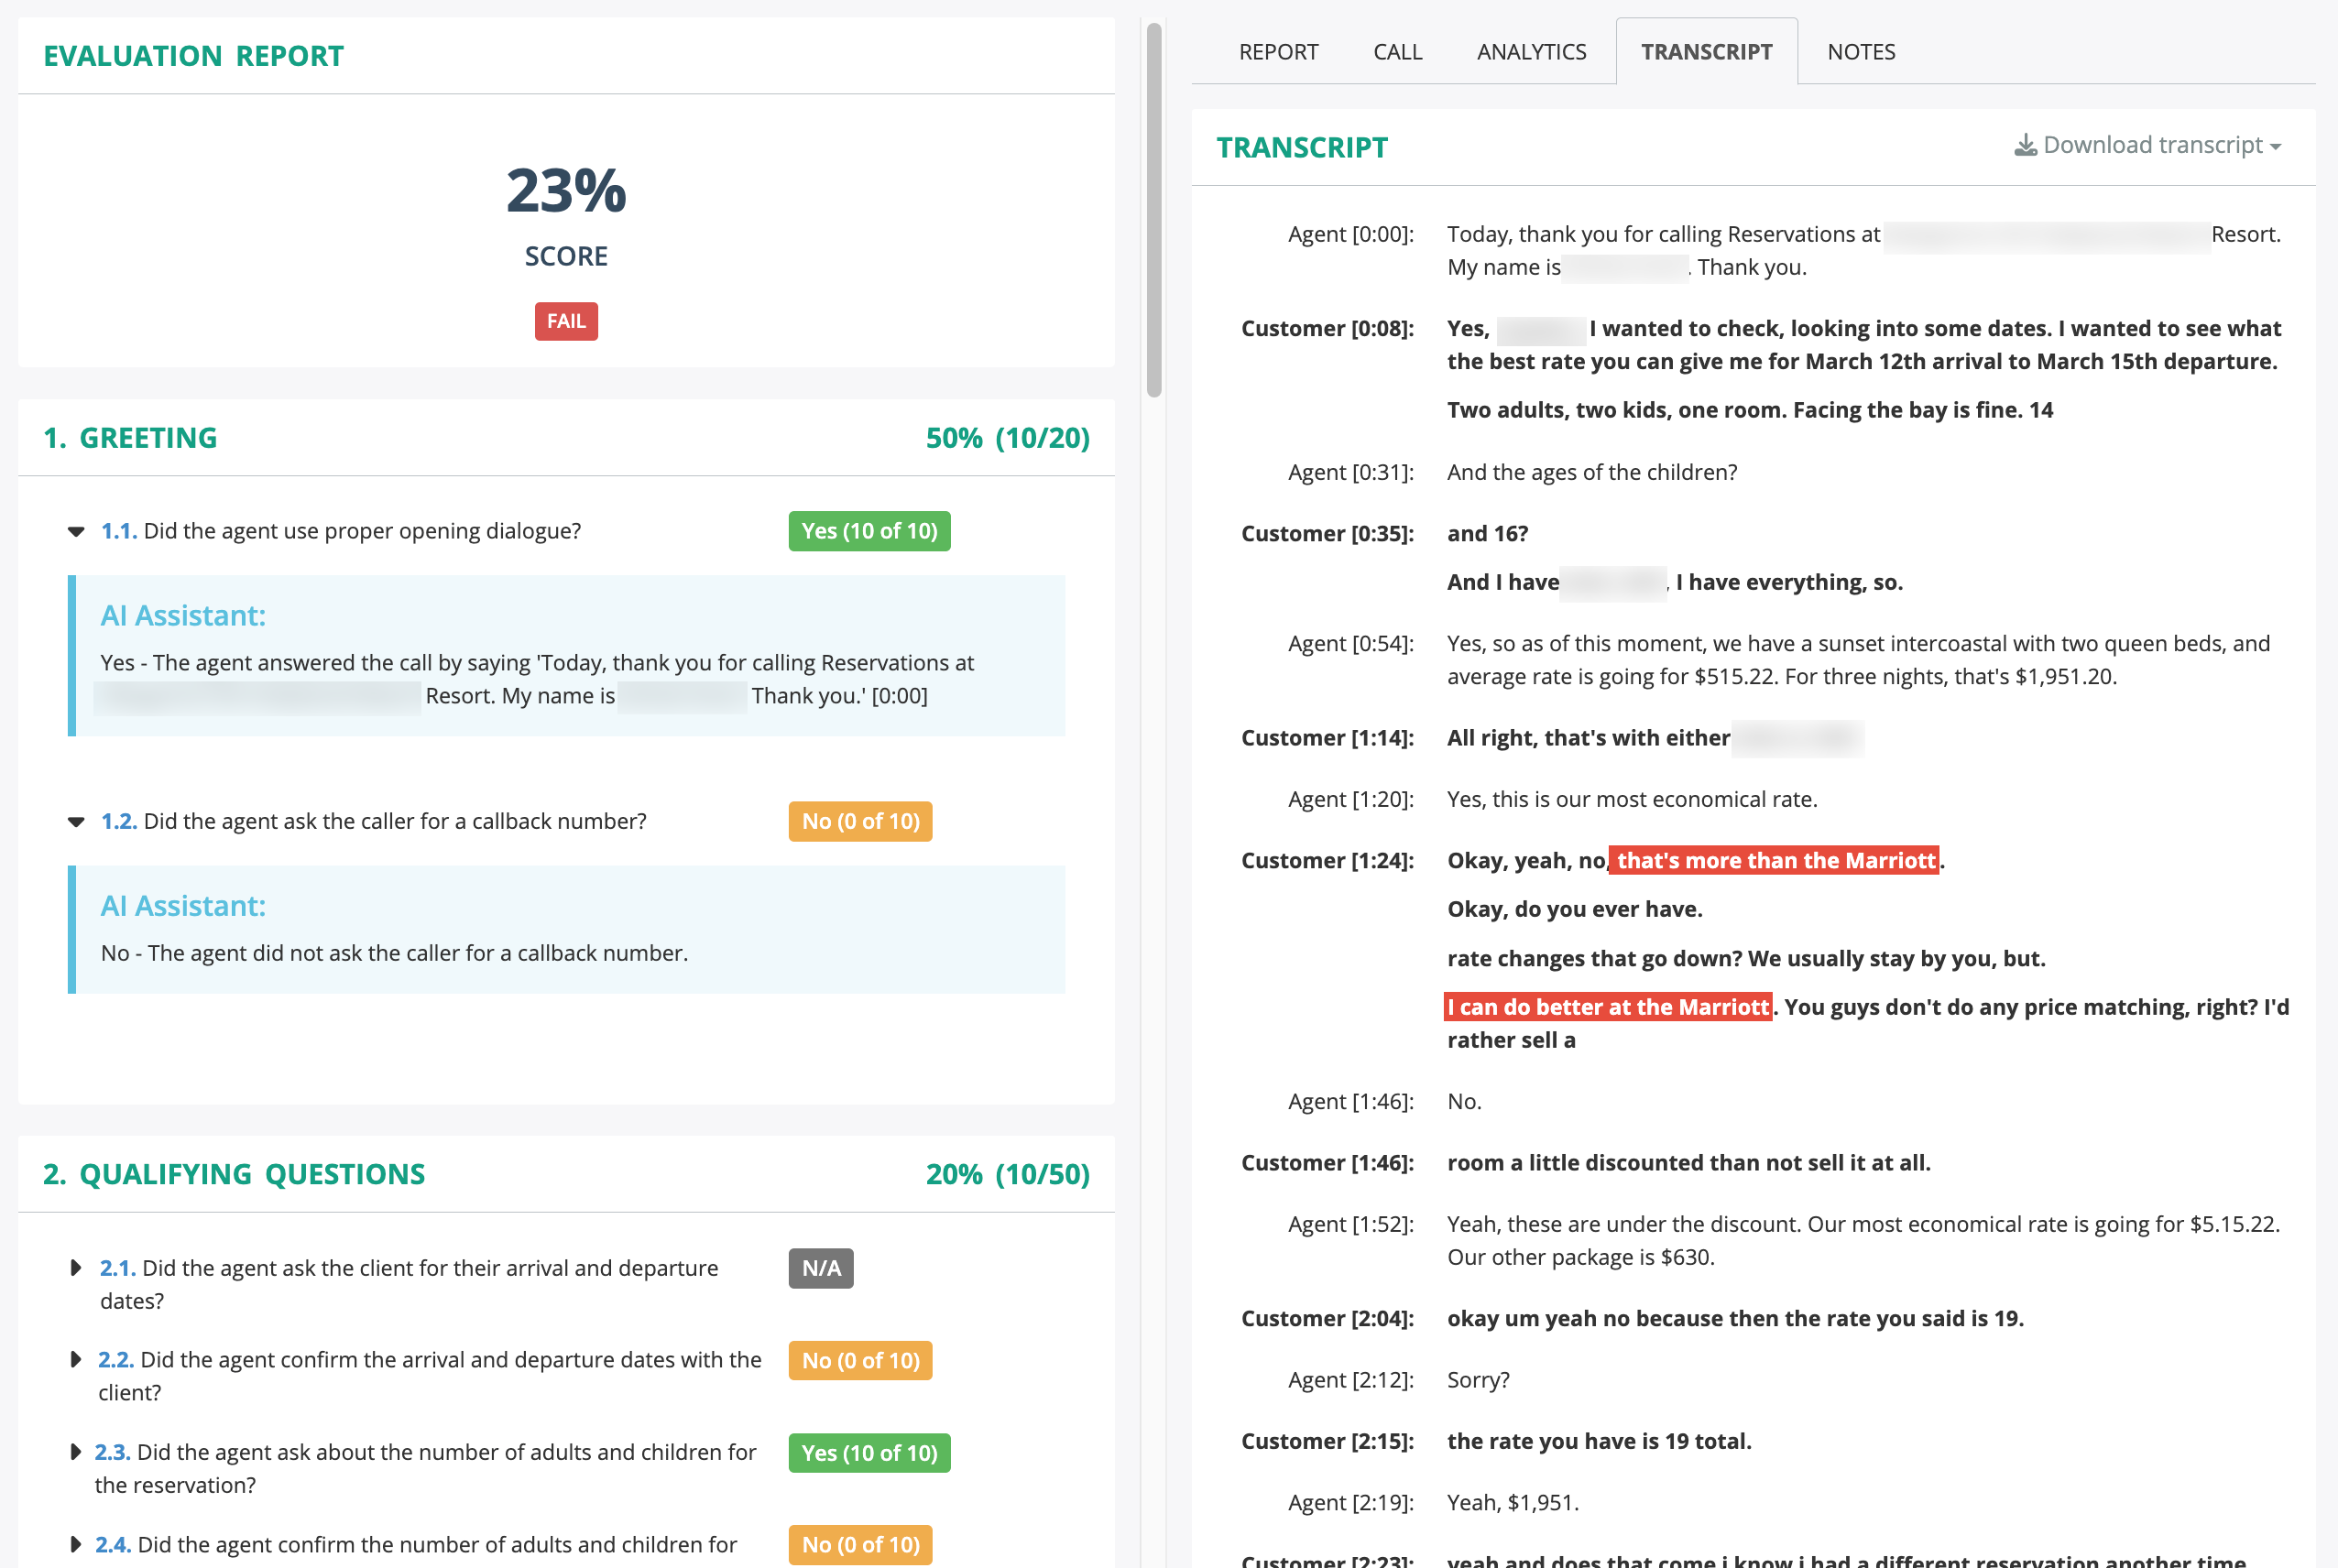Click the Agent [0:54] transcript timestamp
The width and height of the screenshot is (2338, 1568).
point(1350,644)
